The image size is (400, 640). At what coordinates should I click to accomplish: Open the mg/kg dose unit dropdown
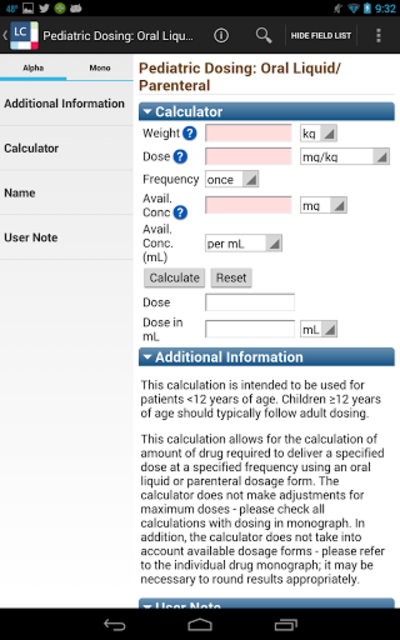[x=344, y=157]
